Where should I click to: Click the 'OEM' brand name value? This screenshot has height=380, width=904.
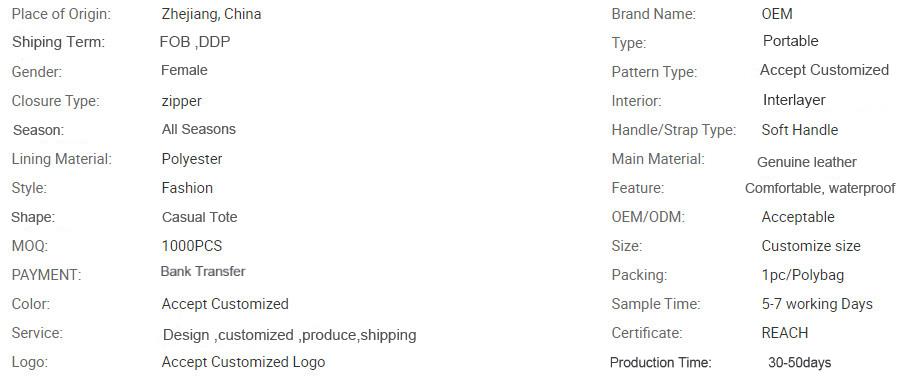(777, 14)
